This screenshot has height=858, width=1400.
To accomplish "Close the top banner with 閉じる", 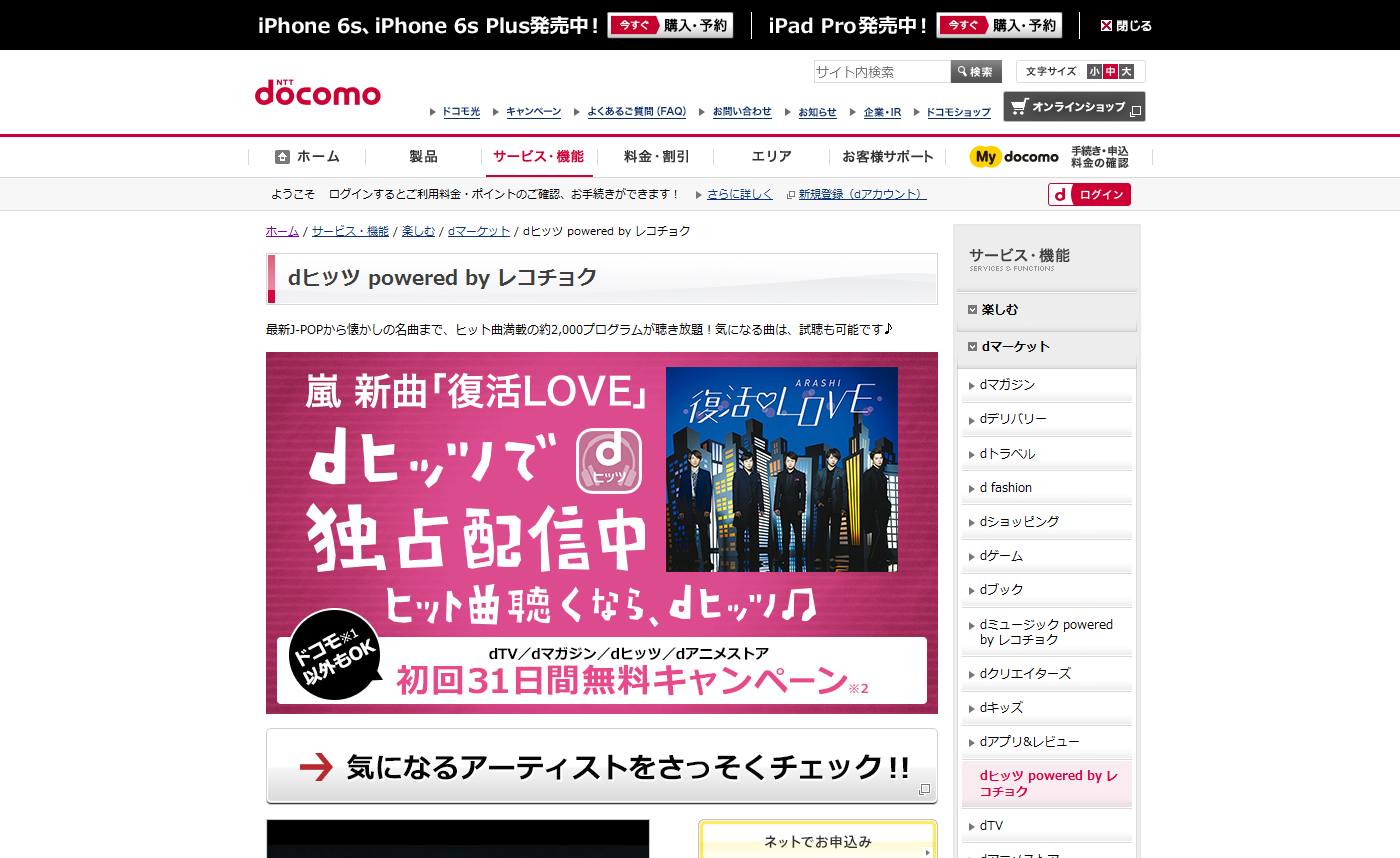I will point(1126,26).
